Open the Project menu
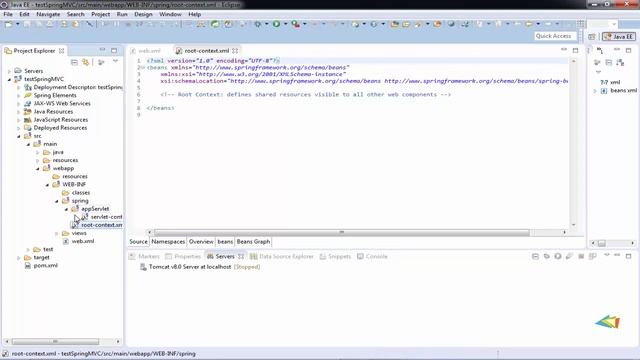 100,14
